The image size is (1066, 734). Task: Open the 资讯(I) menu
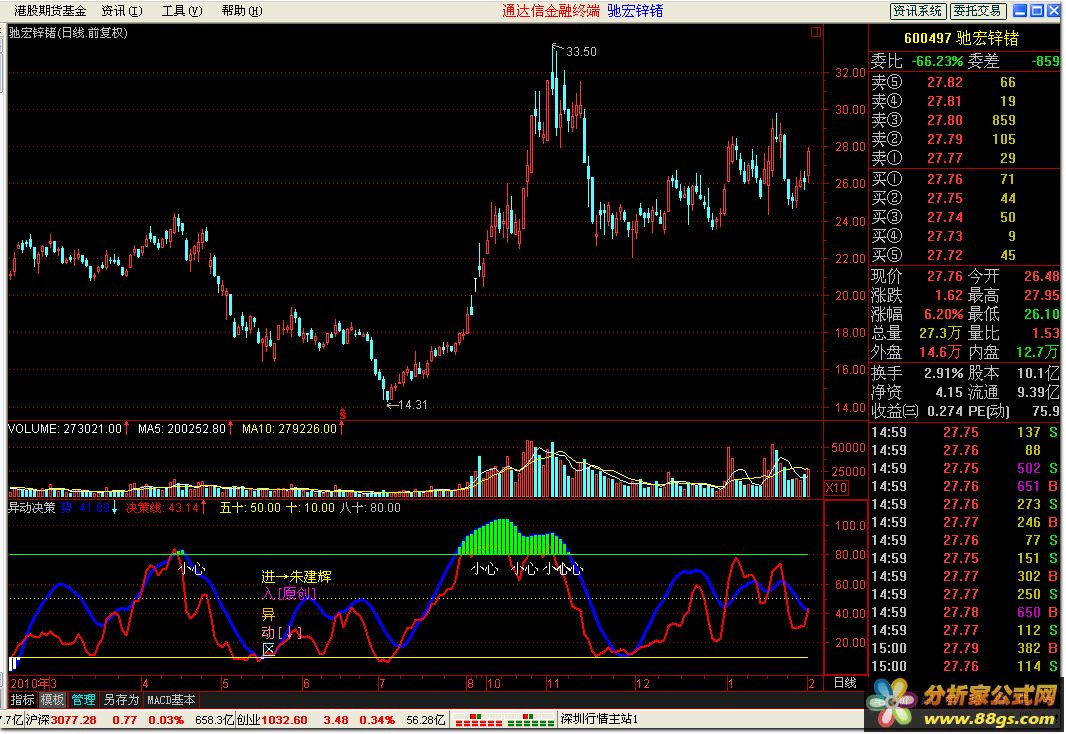tap(122, 11)
